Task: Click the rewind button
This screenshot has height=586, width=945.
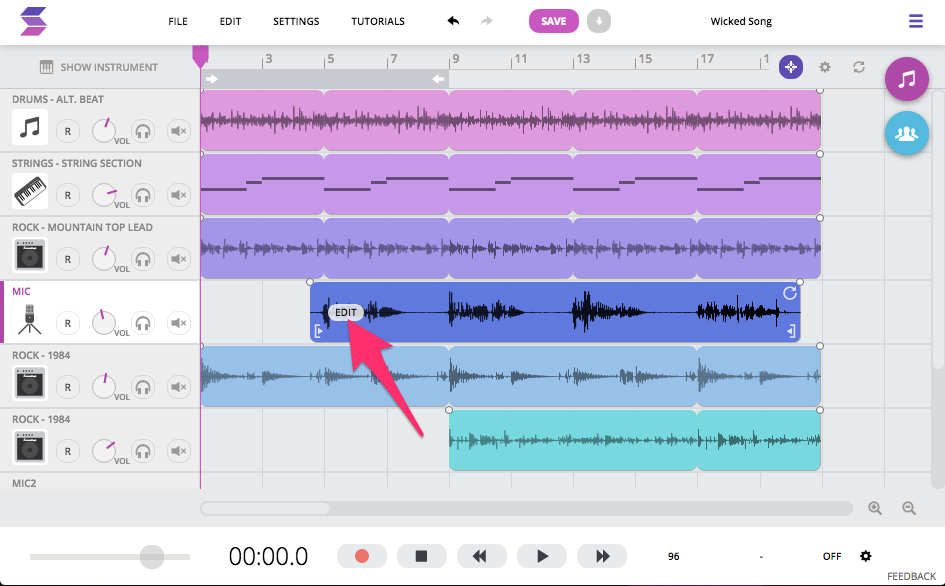Action: pos(482,556)
